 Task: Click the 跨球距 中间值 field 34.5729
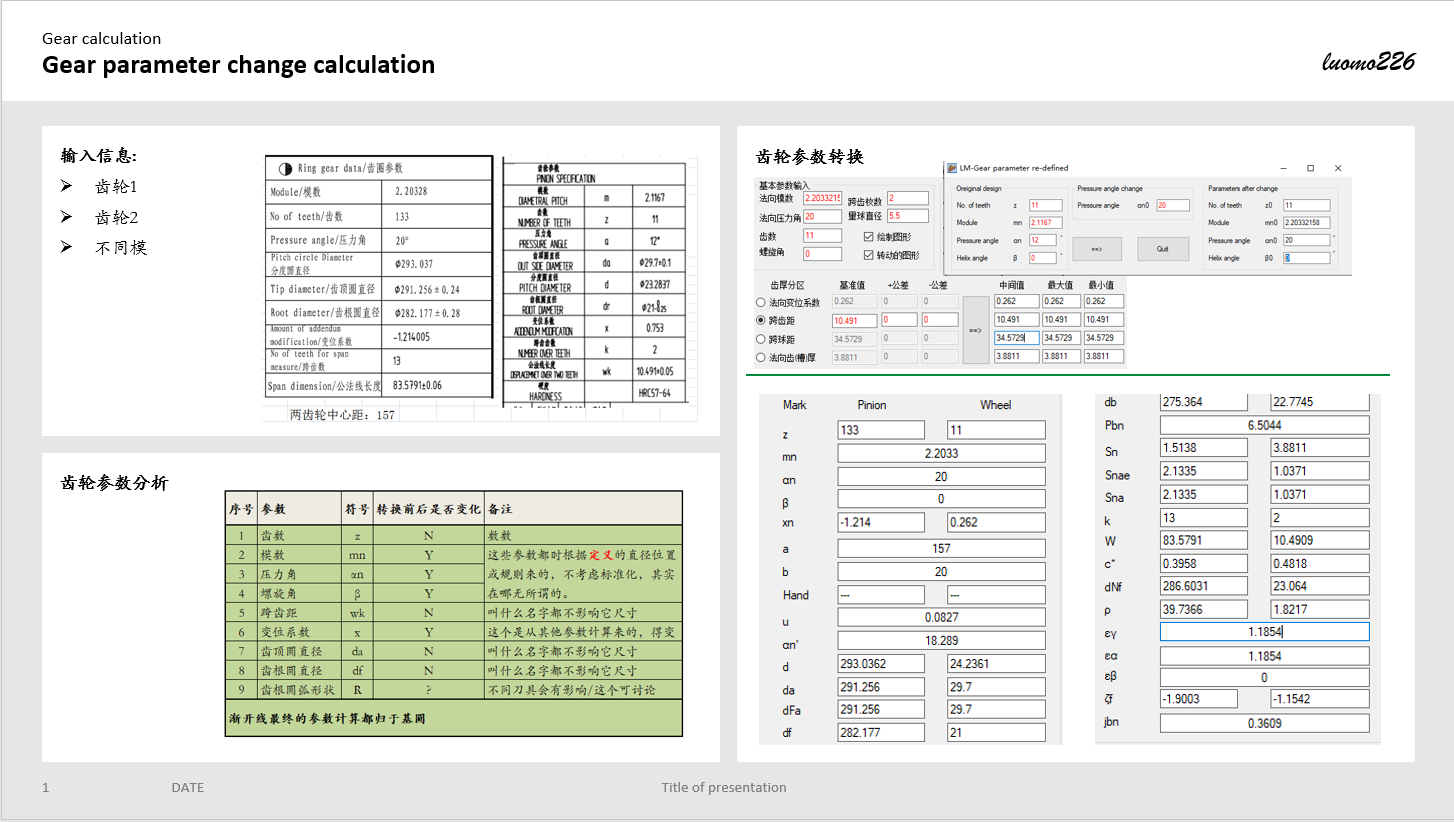point(1017,338)
